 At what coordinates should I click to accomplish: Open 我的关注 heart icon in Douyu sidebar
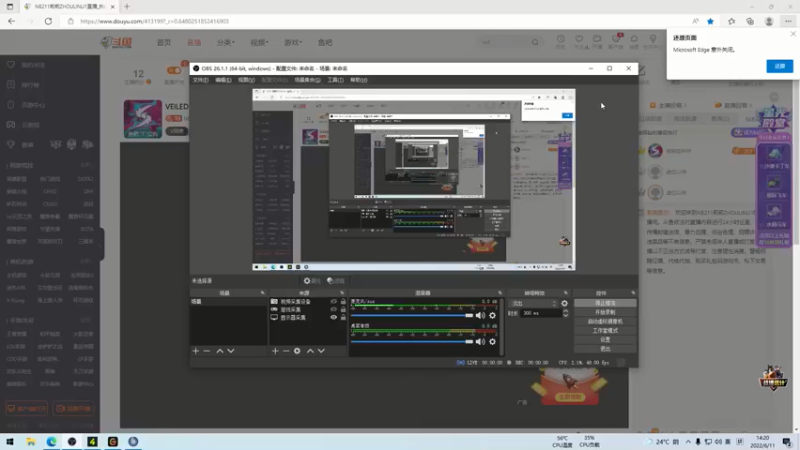pyautogui.click(x=11, y=65)
